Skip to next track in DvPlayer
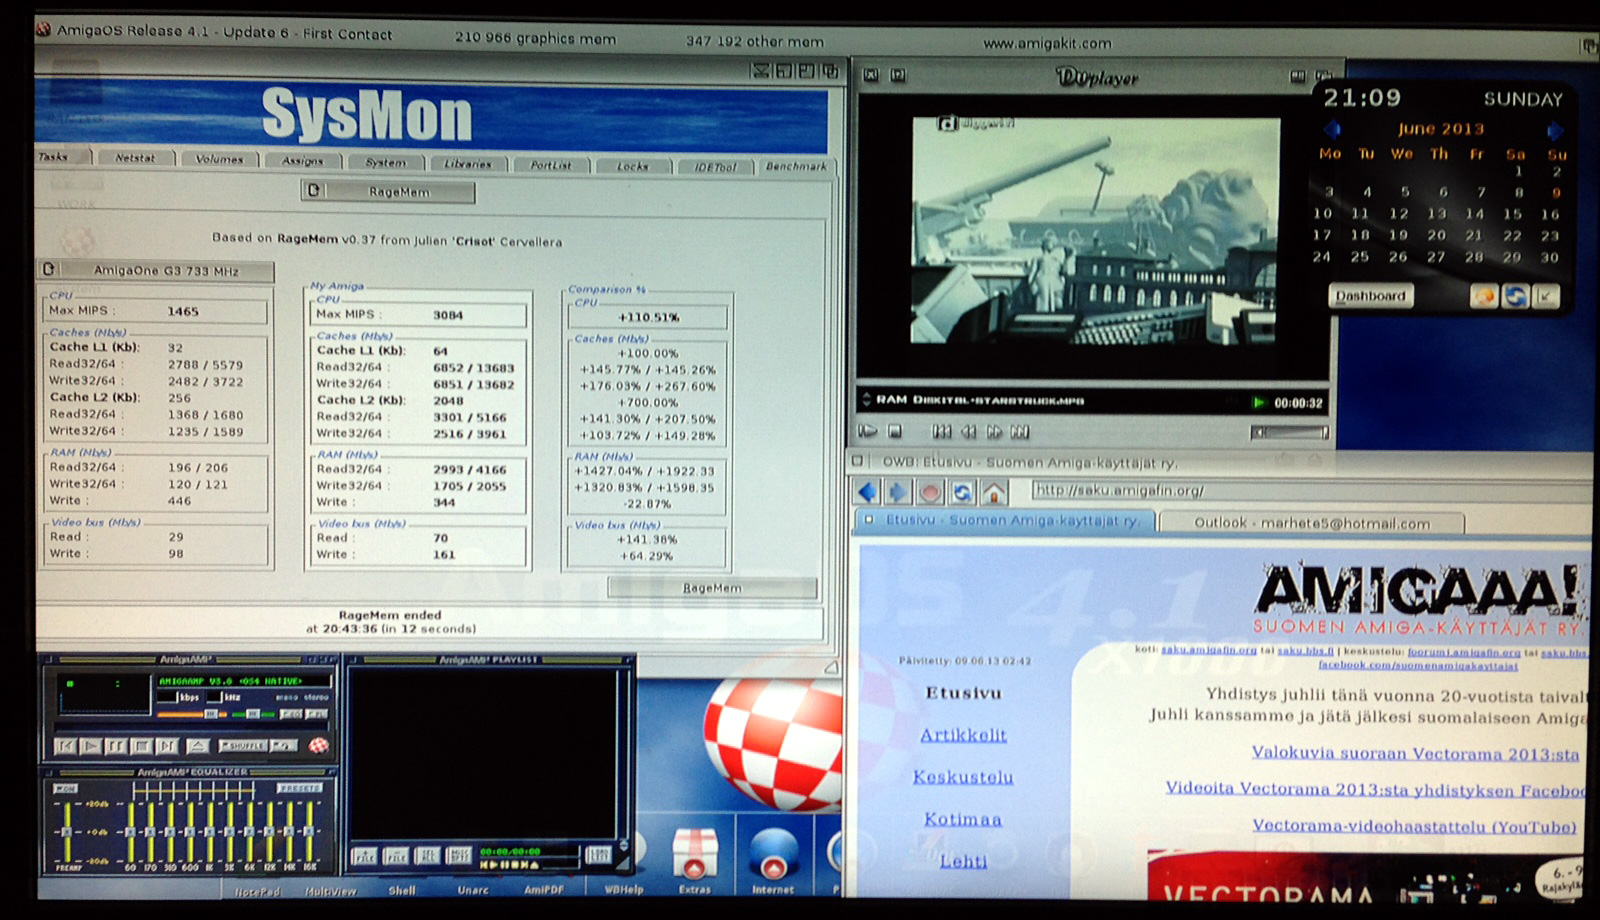The width and height of the screenshot is (1600, 920). (1020, 432)
